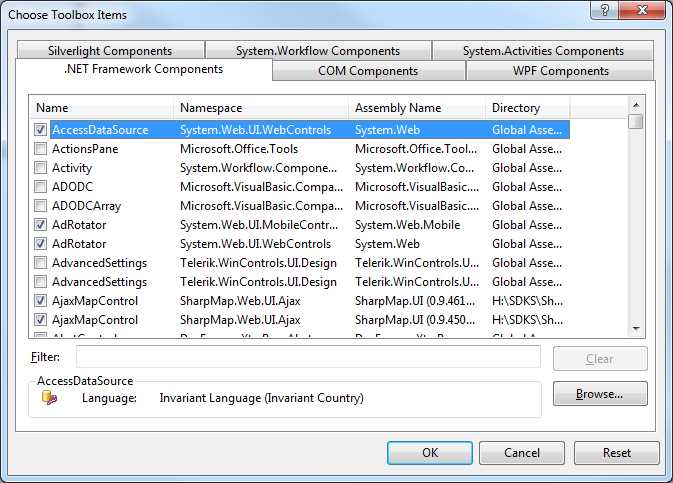Uncheck AdRotator in System.Web.Mobile row
The height and width of the screenshot is (483, 673).
[40, 225]
